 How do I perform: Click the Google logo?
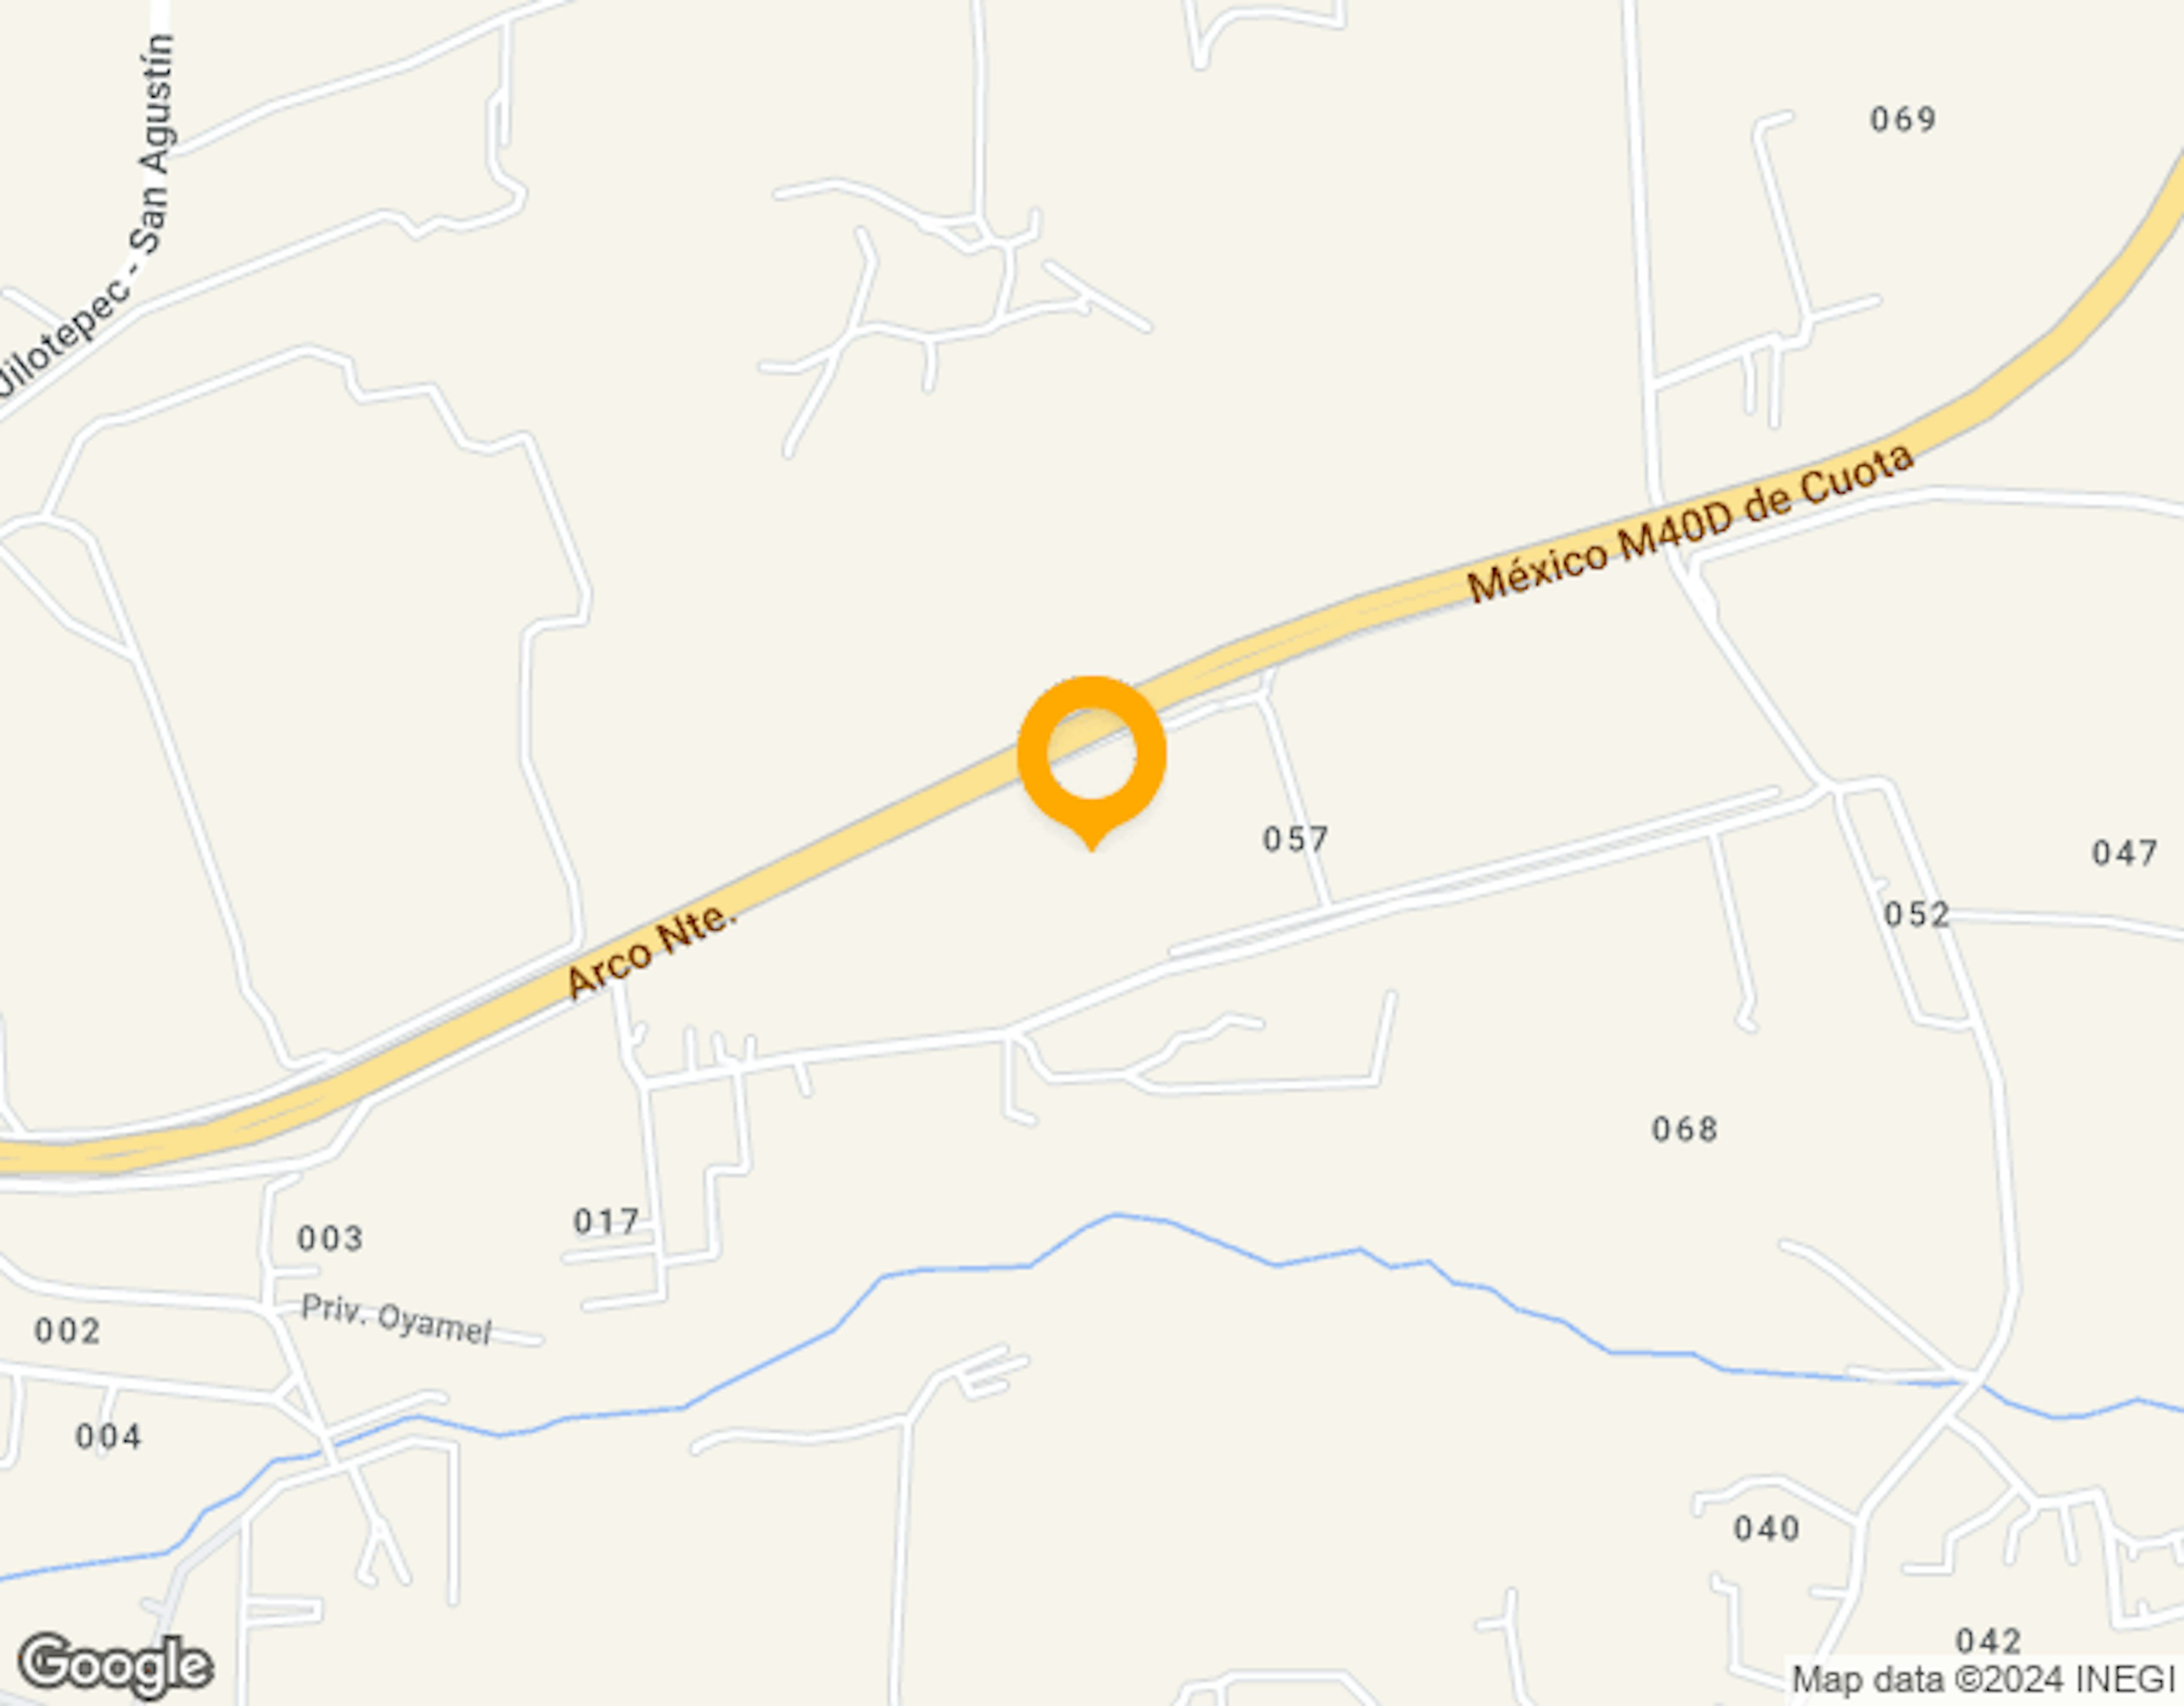[115, 1666]
